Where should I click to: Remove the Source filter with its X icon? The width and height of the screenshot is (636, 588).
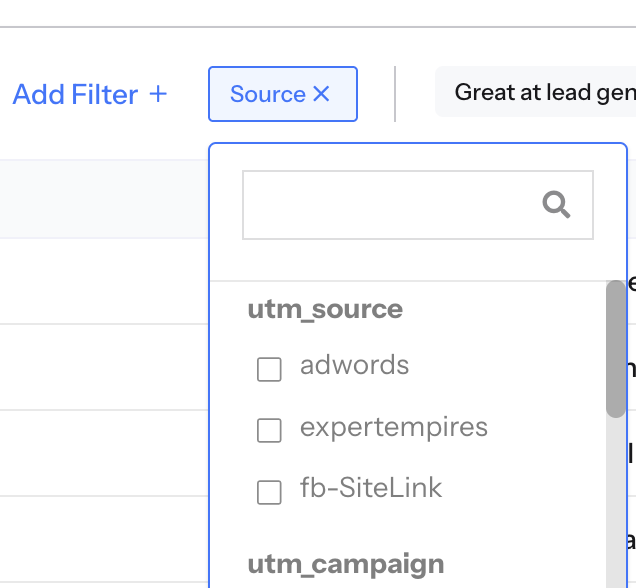[321, 94]
